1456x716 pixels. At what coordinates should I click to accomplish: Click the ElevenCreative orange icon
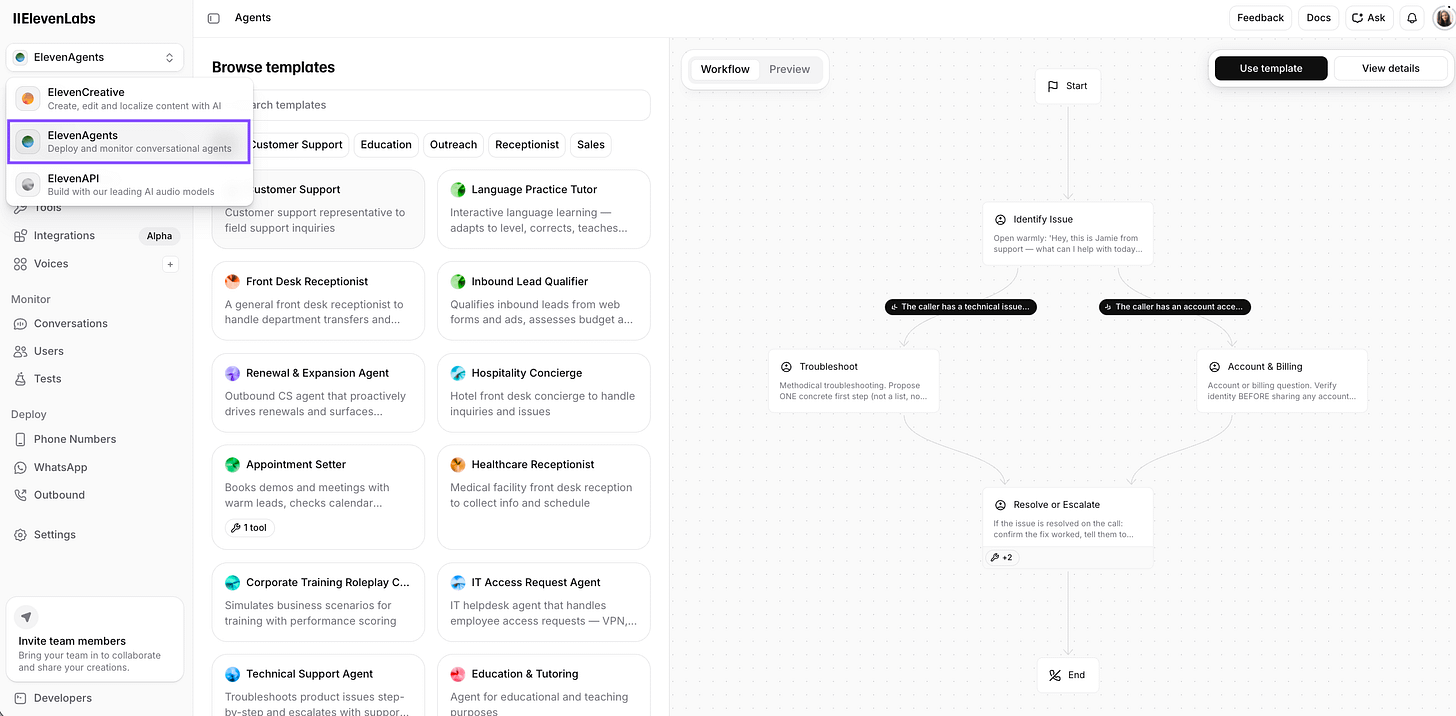(28, 99)
